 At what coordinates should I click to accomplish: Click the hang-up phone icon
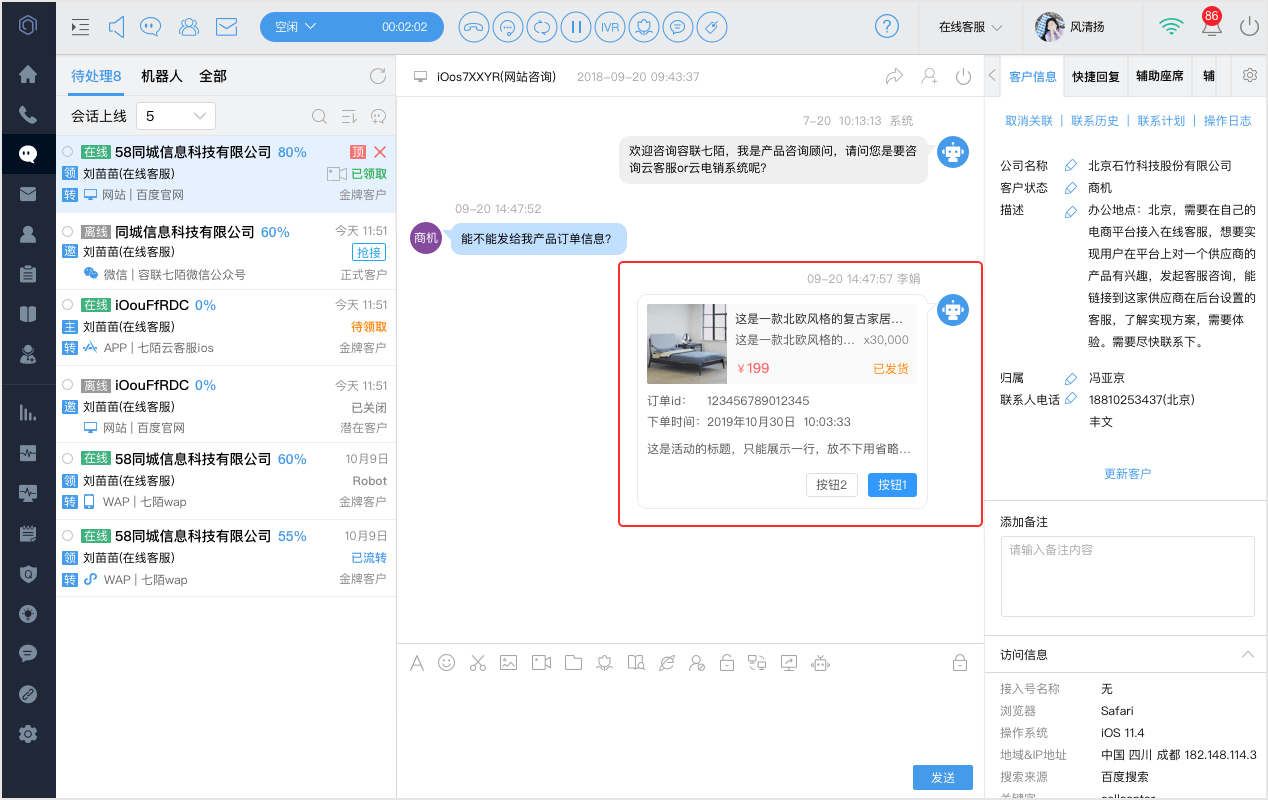pos(474,27)
